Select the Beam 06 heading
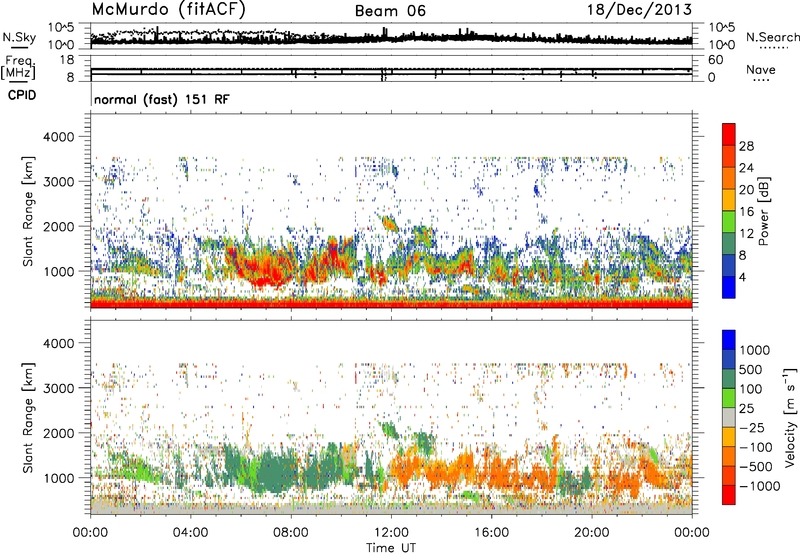 (x=390, y=11)
